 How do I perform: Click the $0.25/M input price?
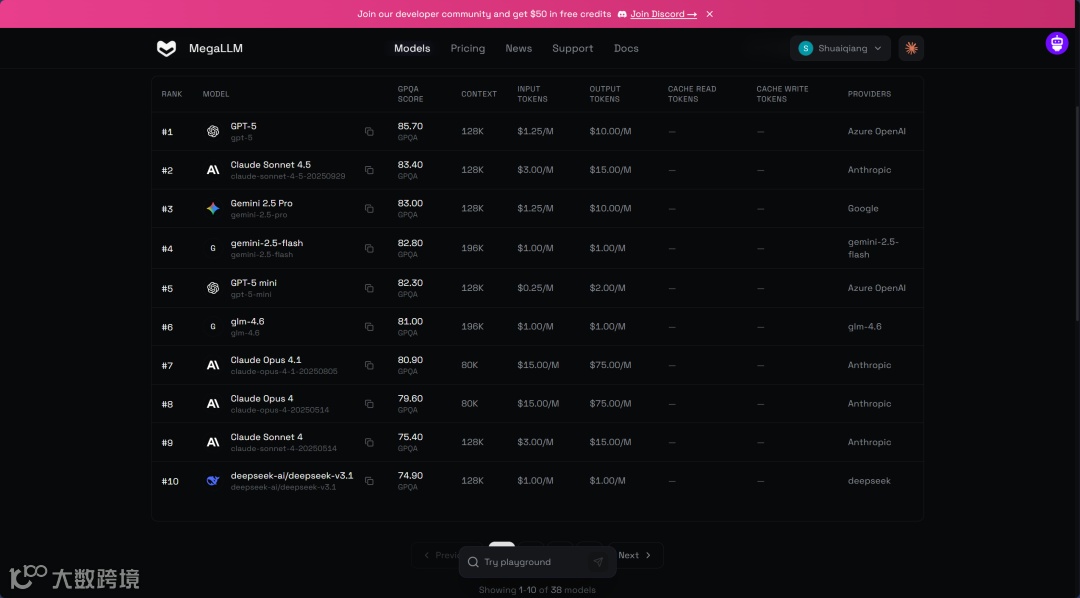pos(535,288)
